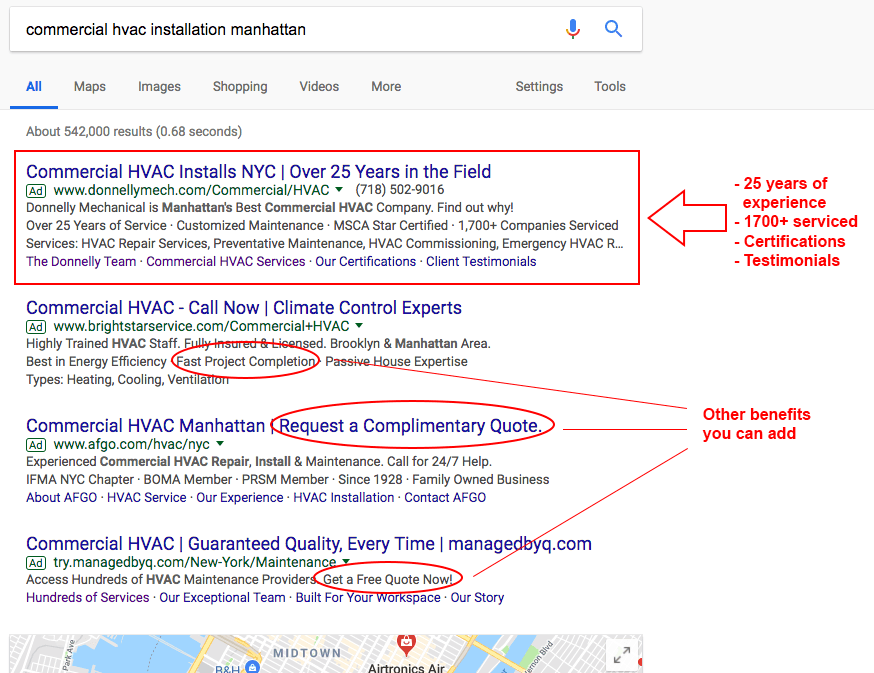The image size is (874, 673).
Task: Click Hundreds of Services sitelink
Action: 88,598
